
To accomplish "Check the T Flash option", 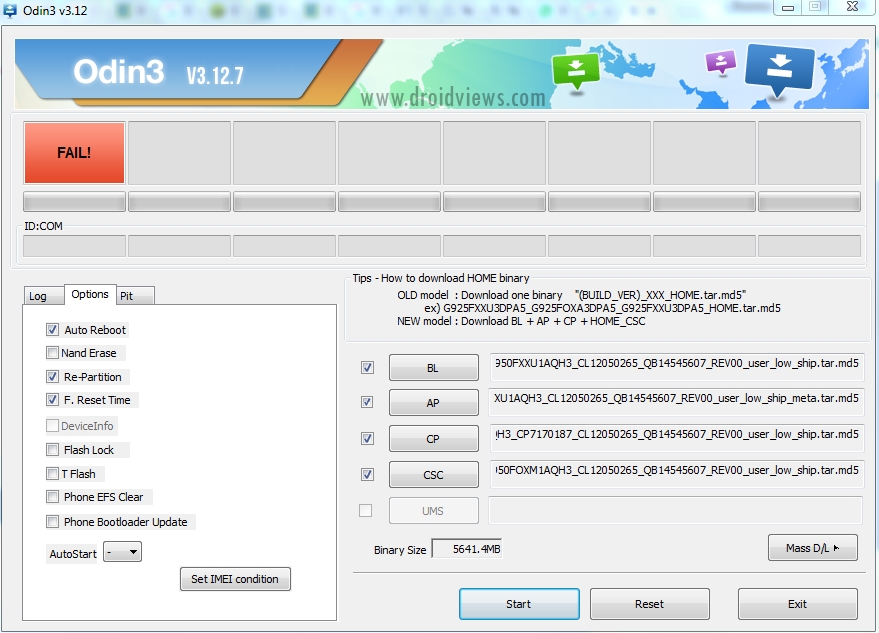I will click(x=52, y=474).
